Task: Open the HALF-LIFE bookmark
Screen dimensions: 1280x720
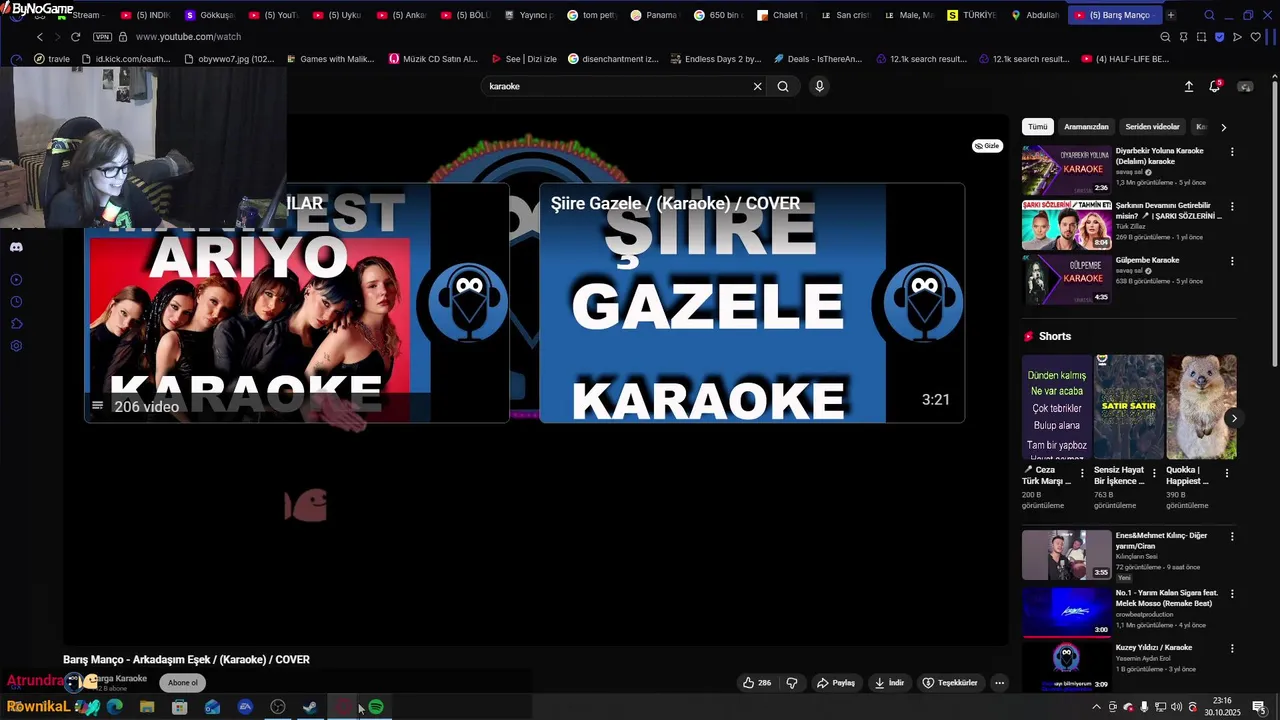Action: pyautogui.click(x=1125, y=59)
